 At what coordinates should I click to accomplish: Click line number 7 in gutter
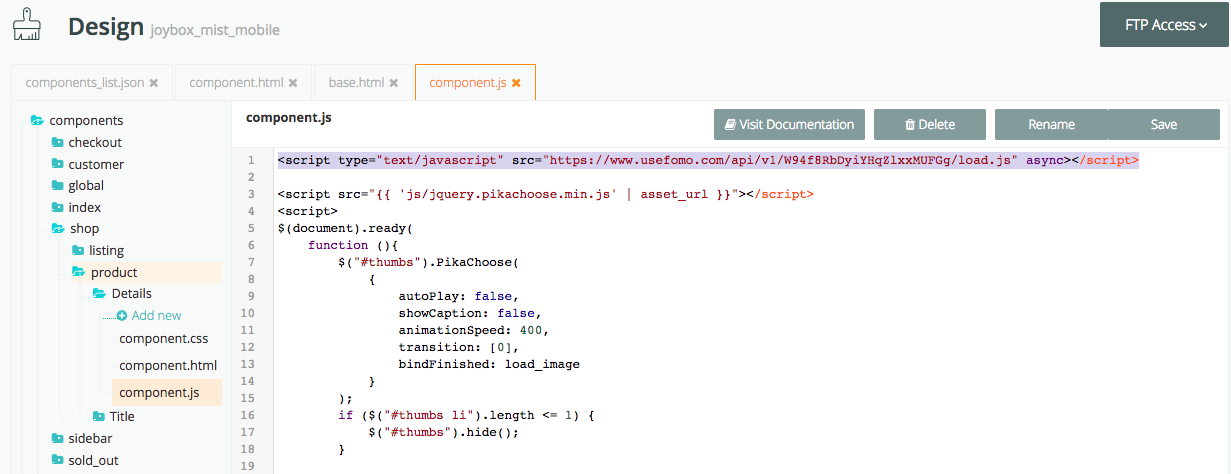[x=251, y=262]
